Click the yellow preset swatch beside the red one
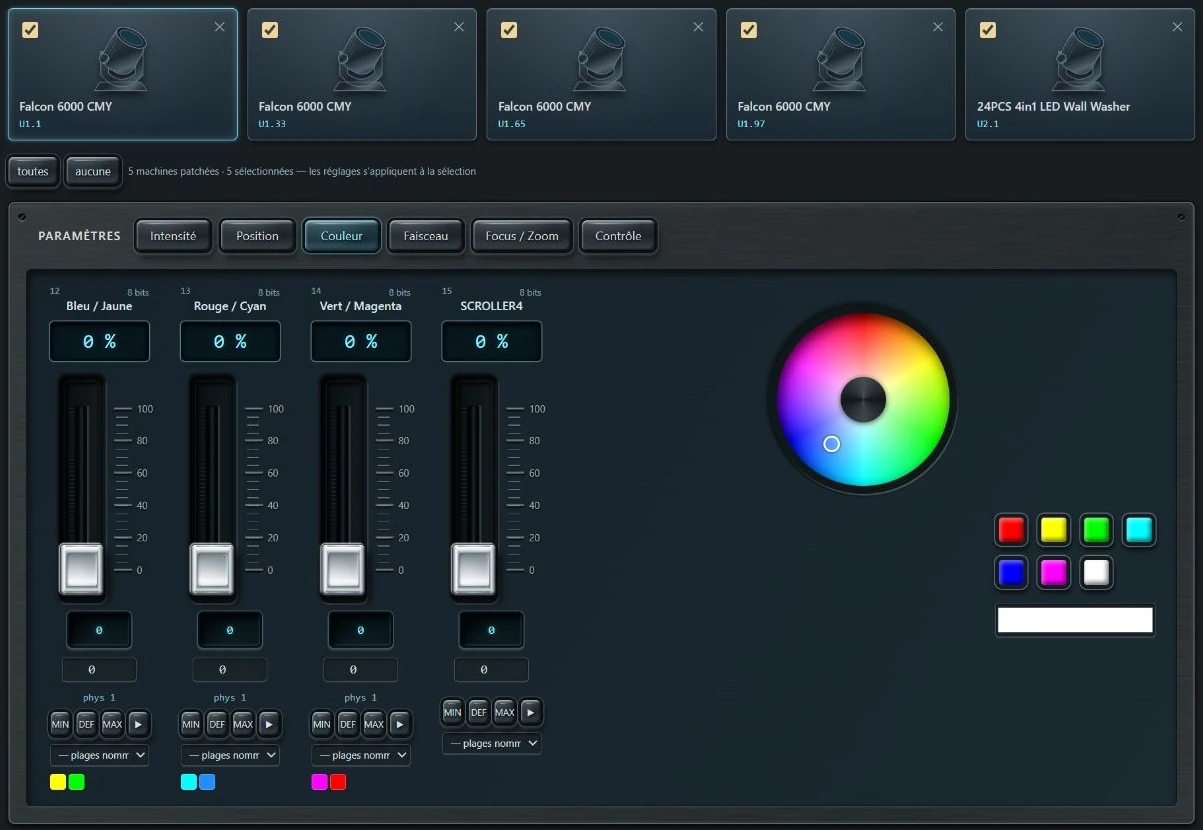The height and width of the screenshot is (830, 1203). coord(1054,530)
